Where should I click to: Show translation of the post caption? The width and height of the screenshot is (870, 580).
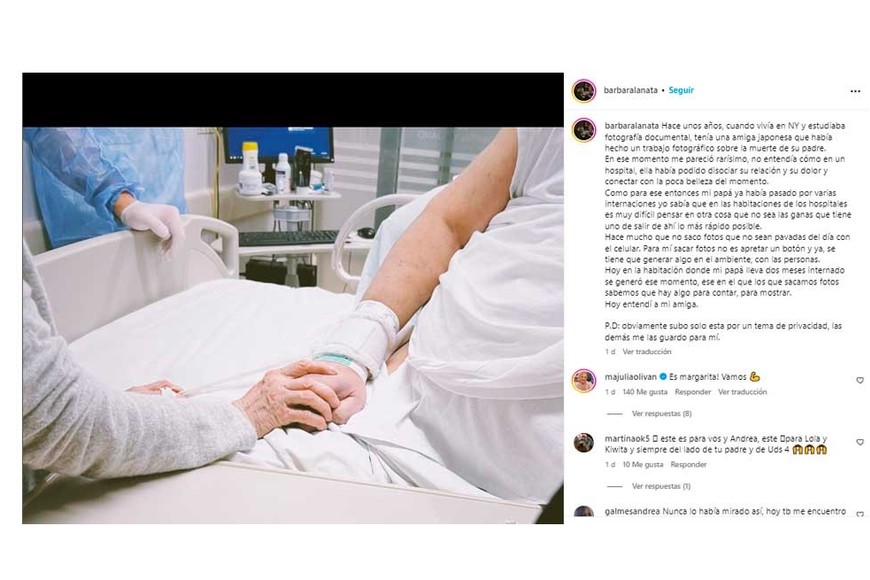646,352
